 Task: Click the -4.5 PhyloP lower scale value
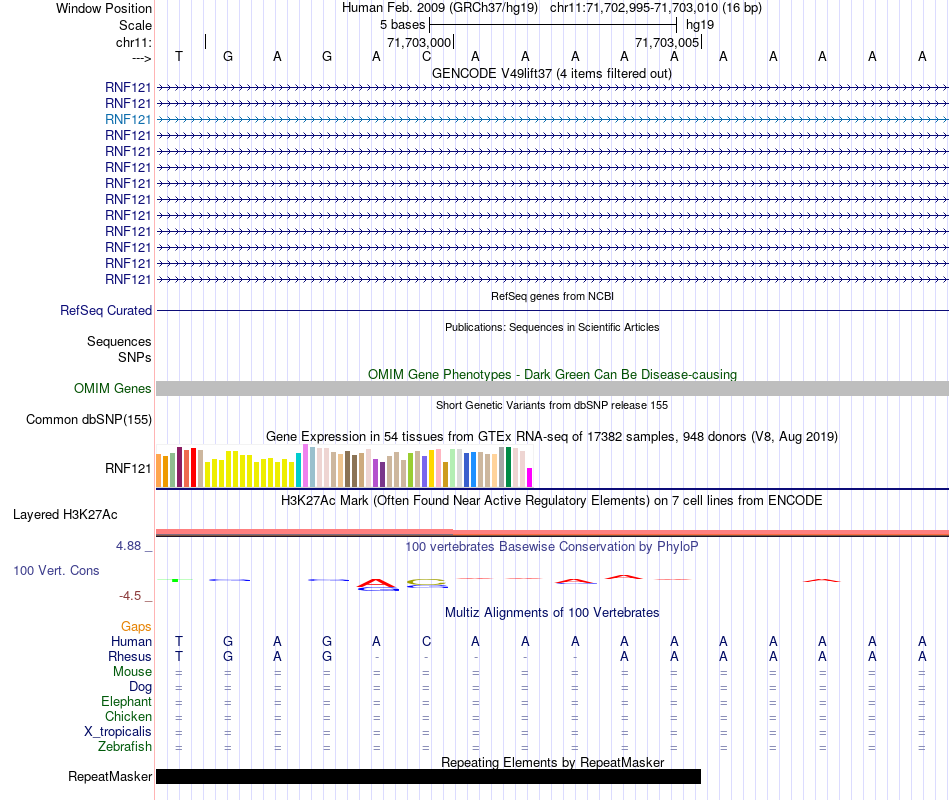point(130,596)
